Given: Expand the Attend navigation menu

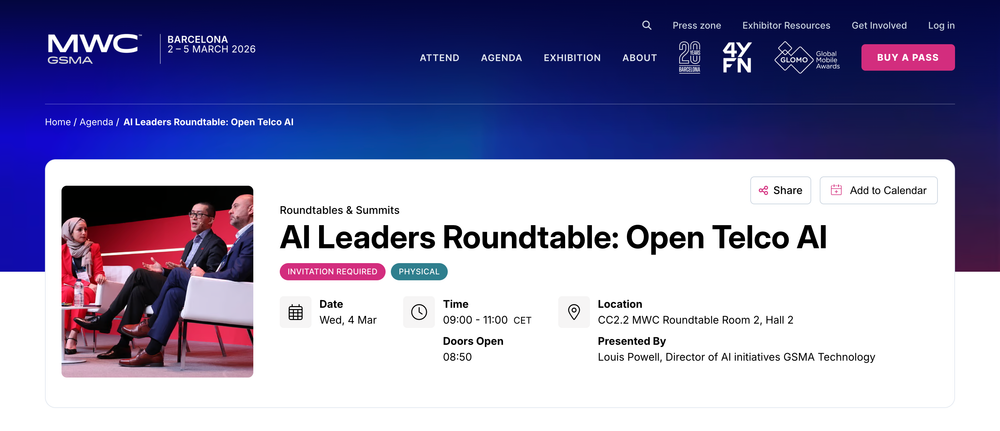Looking at the screenshot, I should [439, 58].
